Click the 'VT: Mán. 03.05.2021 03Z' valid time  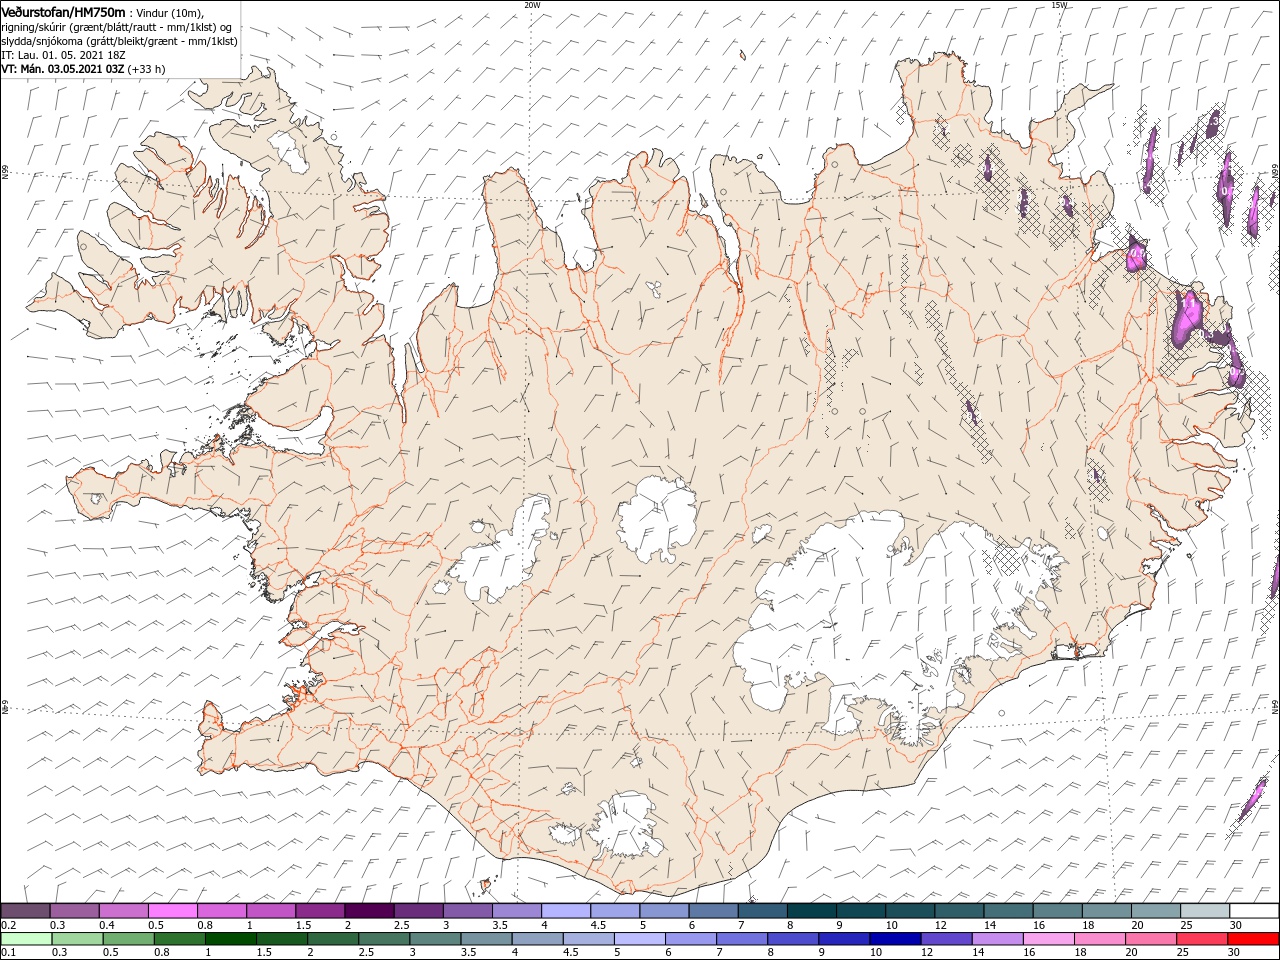pyautogui.click(x=63, y=69)
